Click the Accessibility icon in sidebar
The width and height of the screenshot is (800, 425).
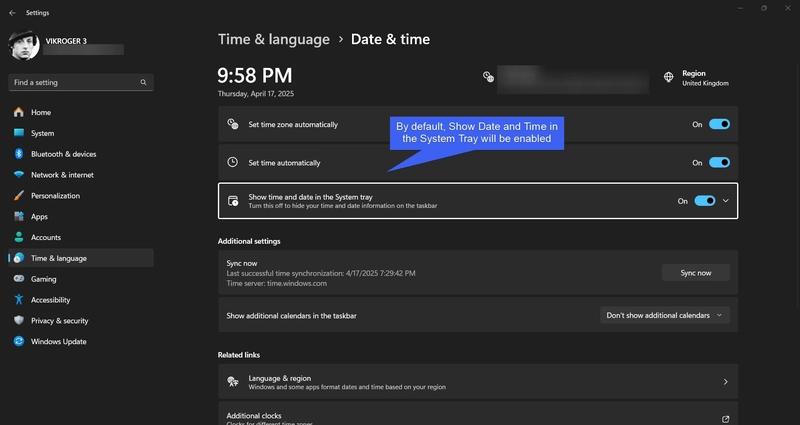(x=18, y=300)
